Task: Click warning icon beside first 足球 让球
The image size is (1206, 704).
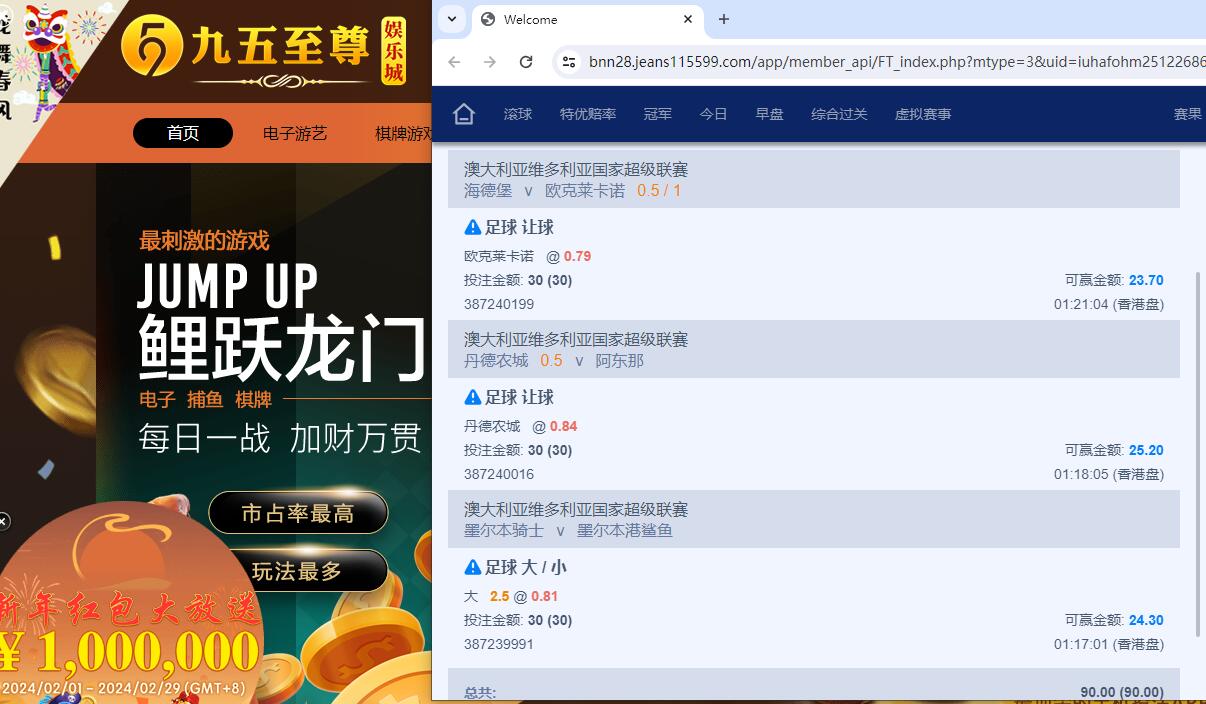Action: coord(473,227)
